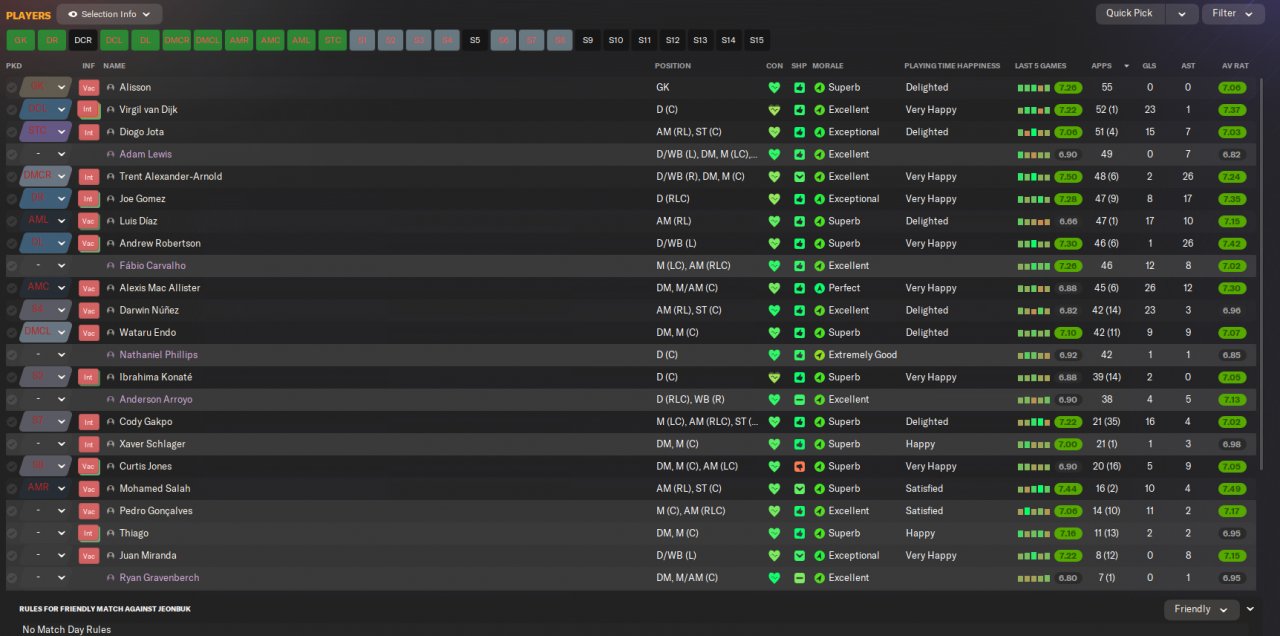The image size is (1280, 636).
Task: Click Alisson's last 5 games form bars
Action: pyautogui.click(x=1034, y=88)
